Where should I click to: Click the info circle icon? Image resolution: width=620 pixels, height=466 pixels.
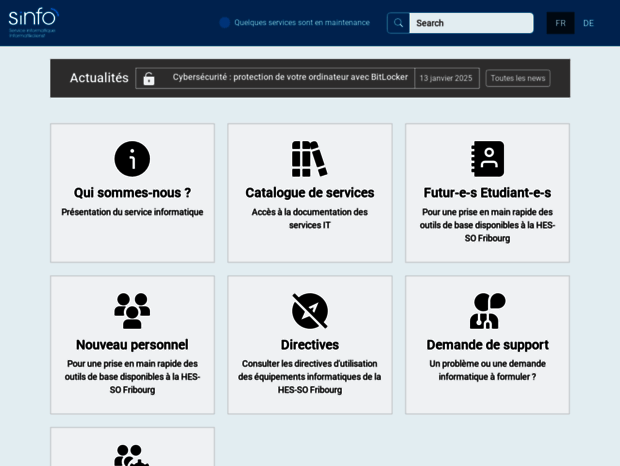click(x=132, y=159)
